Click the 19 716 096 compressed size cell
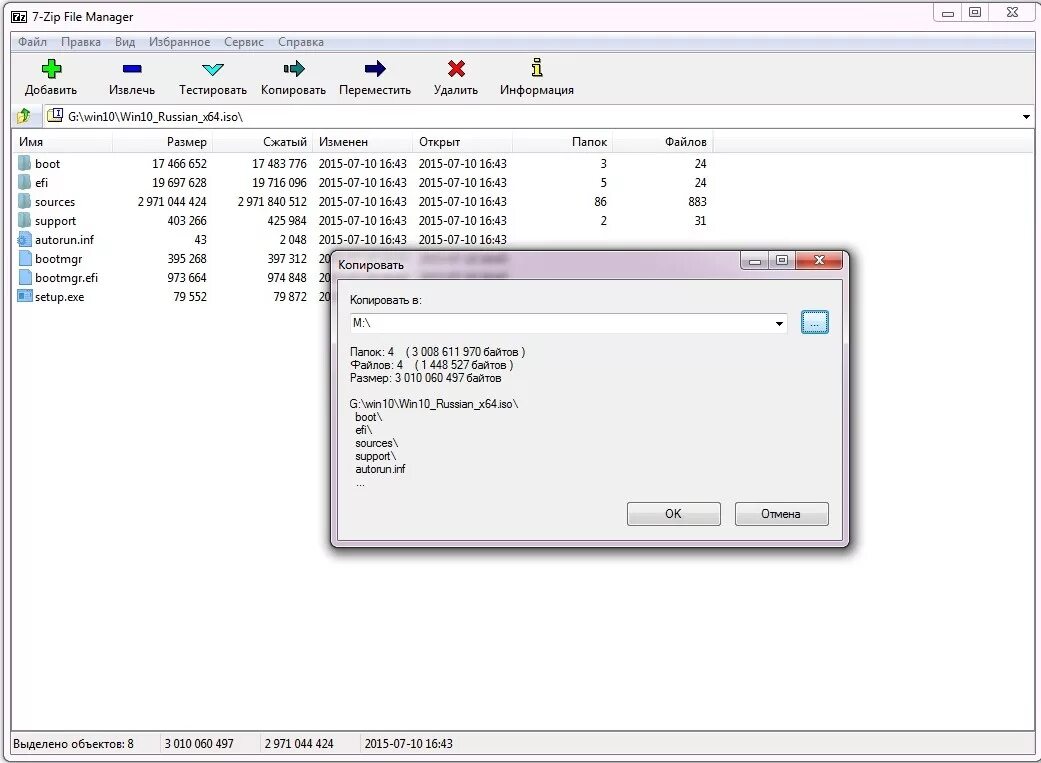This screenshot has height=763, width=1041. (280, 183)
